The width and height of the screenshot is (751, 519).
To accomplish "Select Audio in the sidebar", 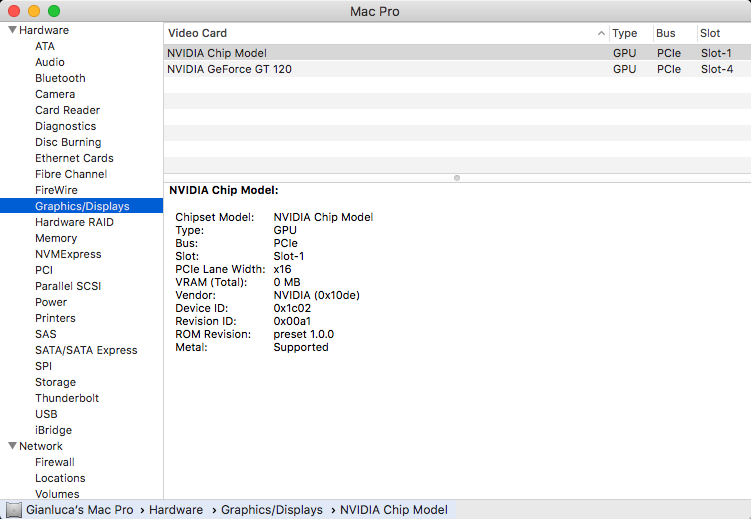I will tap(50, 62).
